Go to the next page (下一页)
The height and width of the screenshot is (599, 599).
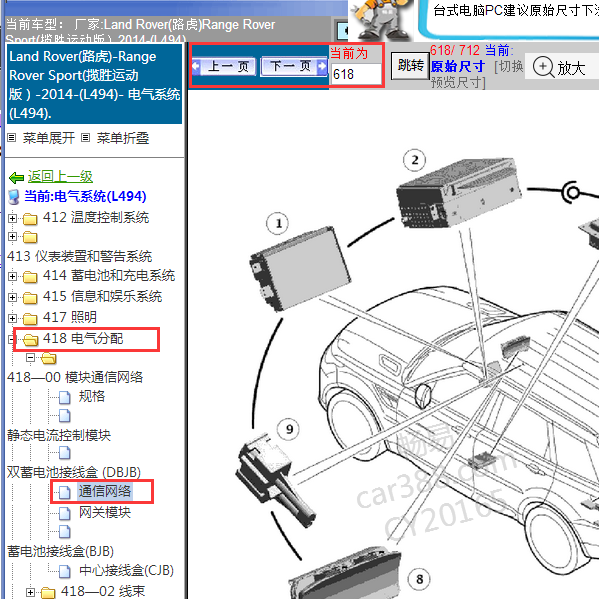(294, 66)
